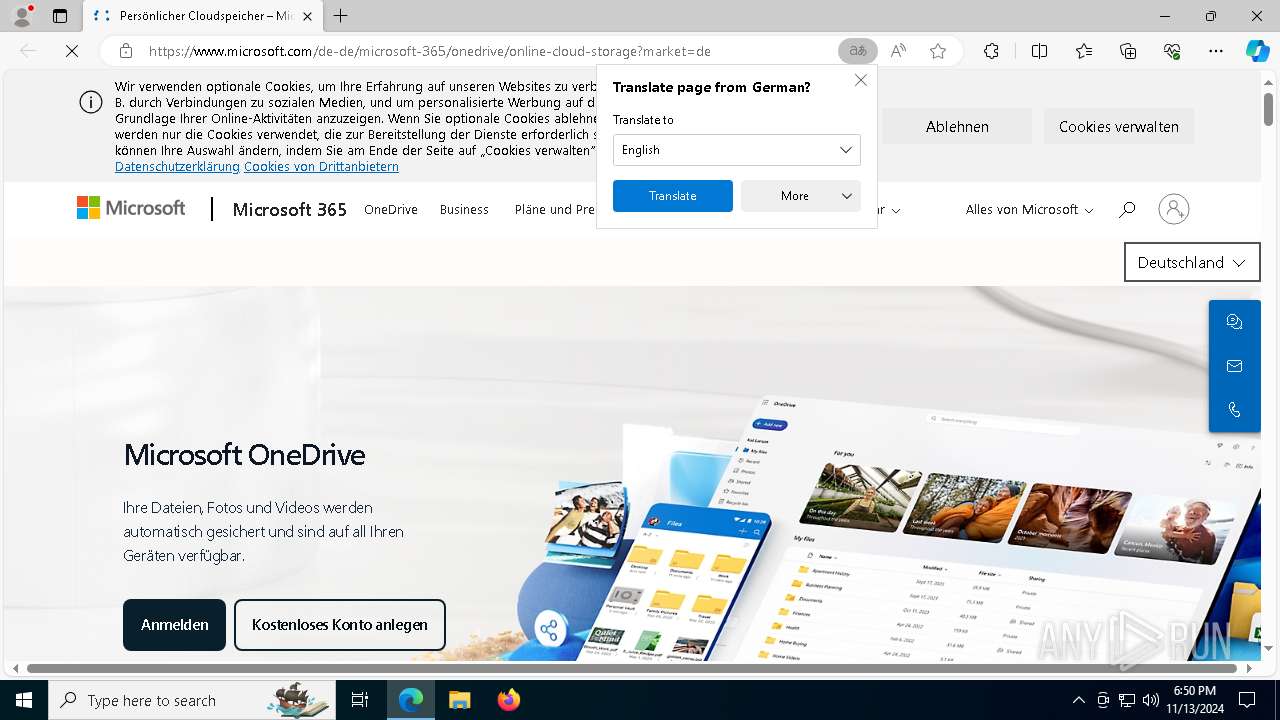Click the horizontal page scrollbar
Screen dimensions: 1280x720
(x=632, y=668)
